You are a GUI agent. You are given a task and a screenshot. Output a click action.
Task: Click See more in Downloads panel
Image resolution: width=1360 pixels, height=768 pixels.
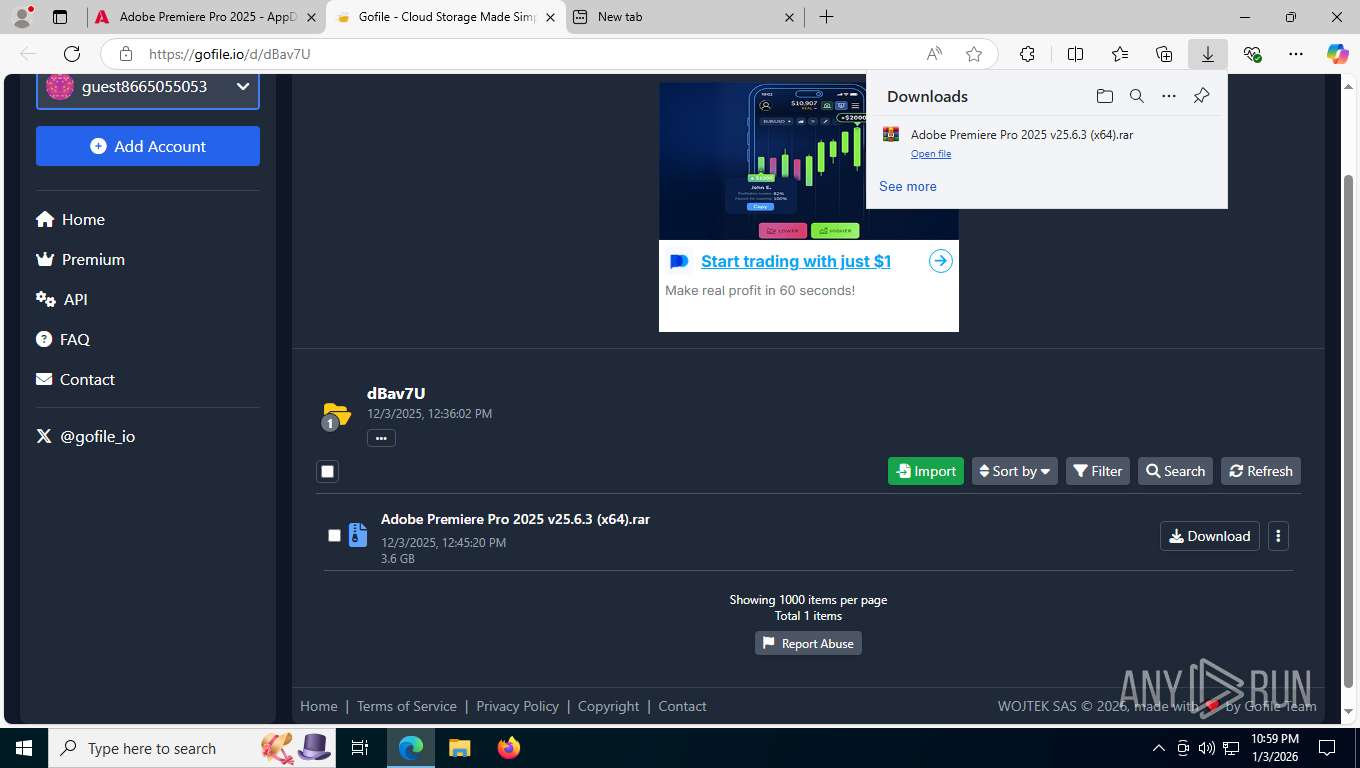(908, 186)
